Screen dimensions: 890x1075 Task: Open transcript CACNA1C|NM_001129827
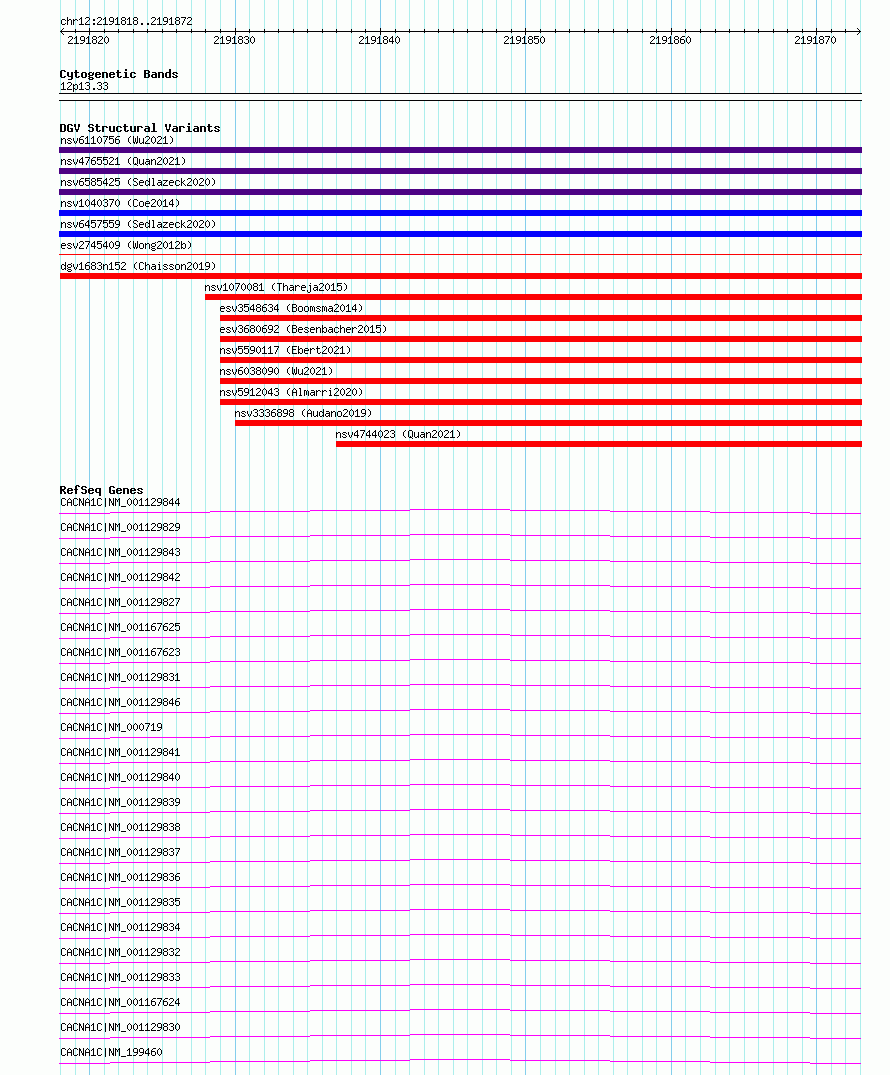[x=120, y=603]
